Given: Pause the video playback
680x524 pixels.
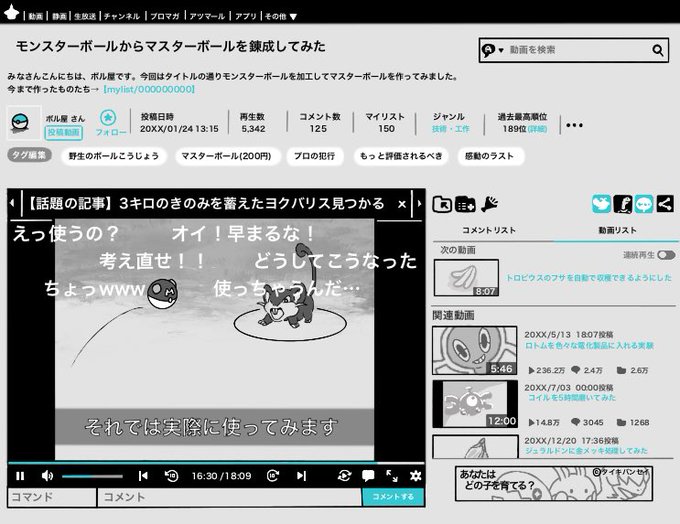Looking at the screenshot, I should [x=20, y=476].
